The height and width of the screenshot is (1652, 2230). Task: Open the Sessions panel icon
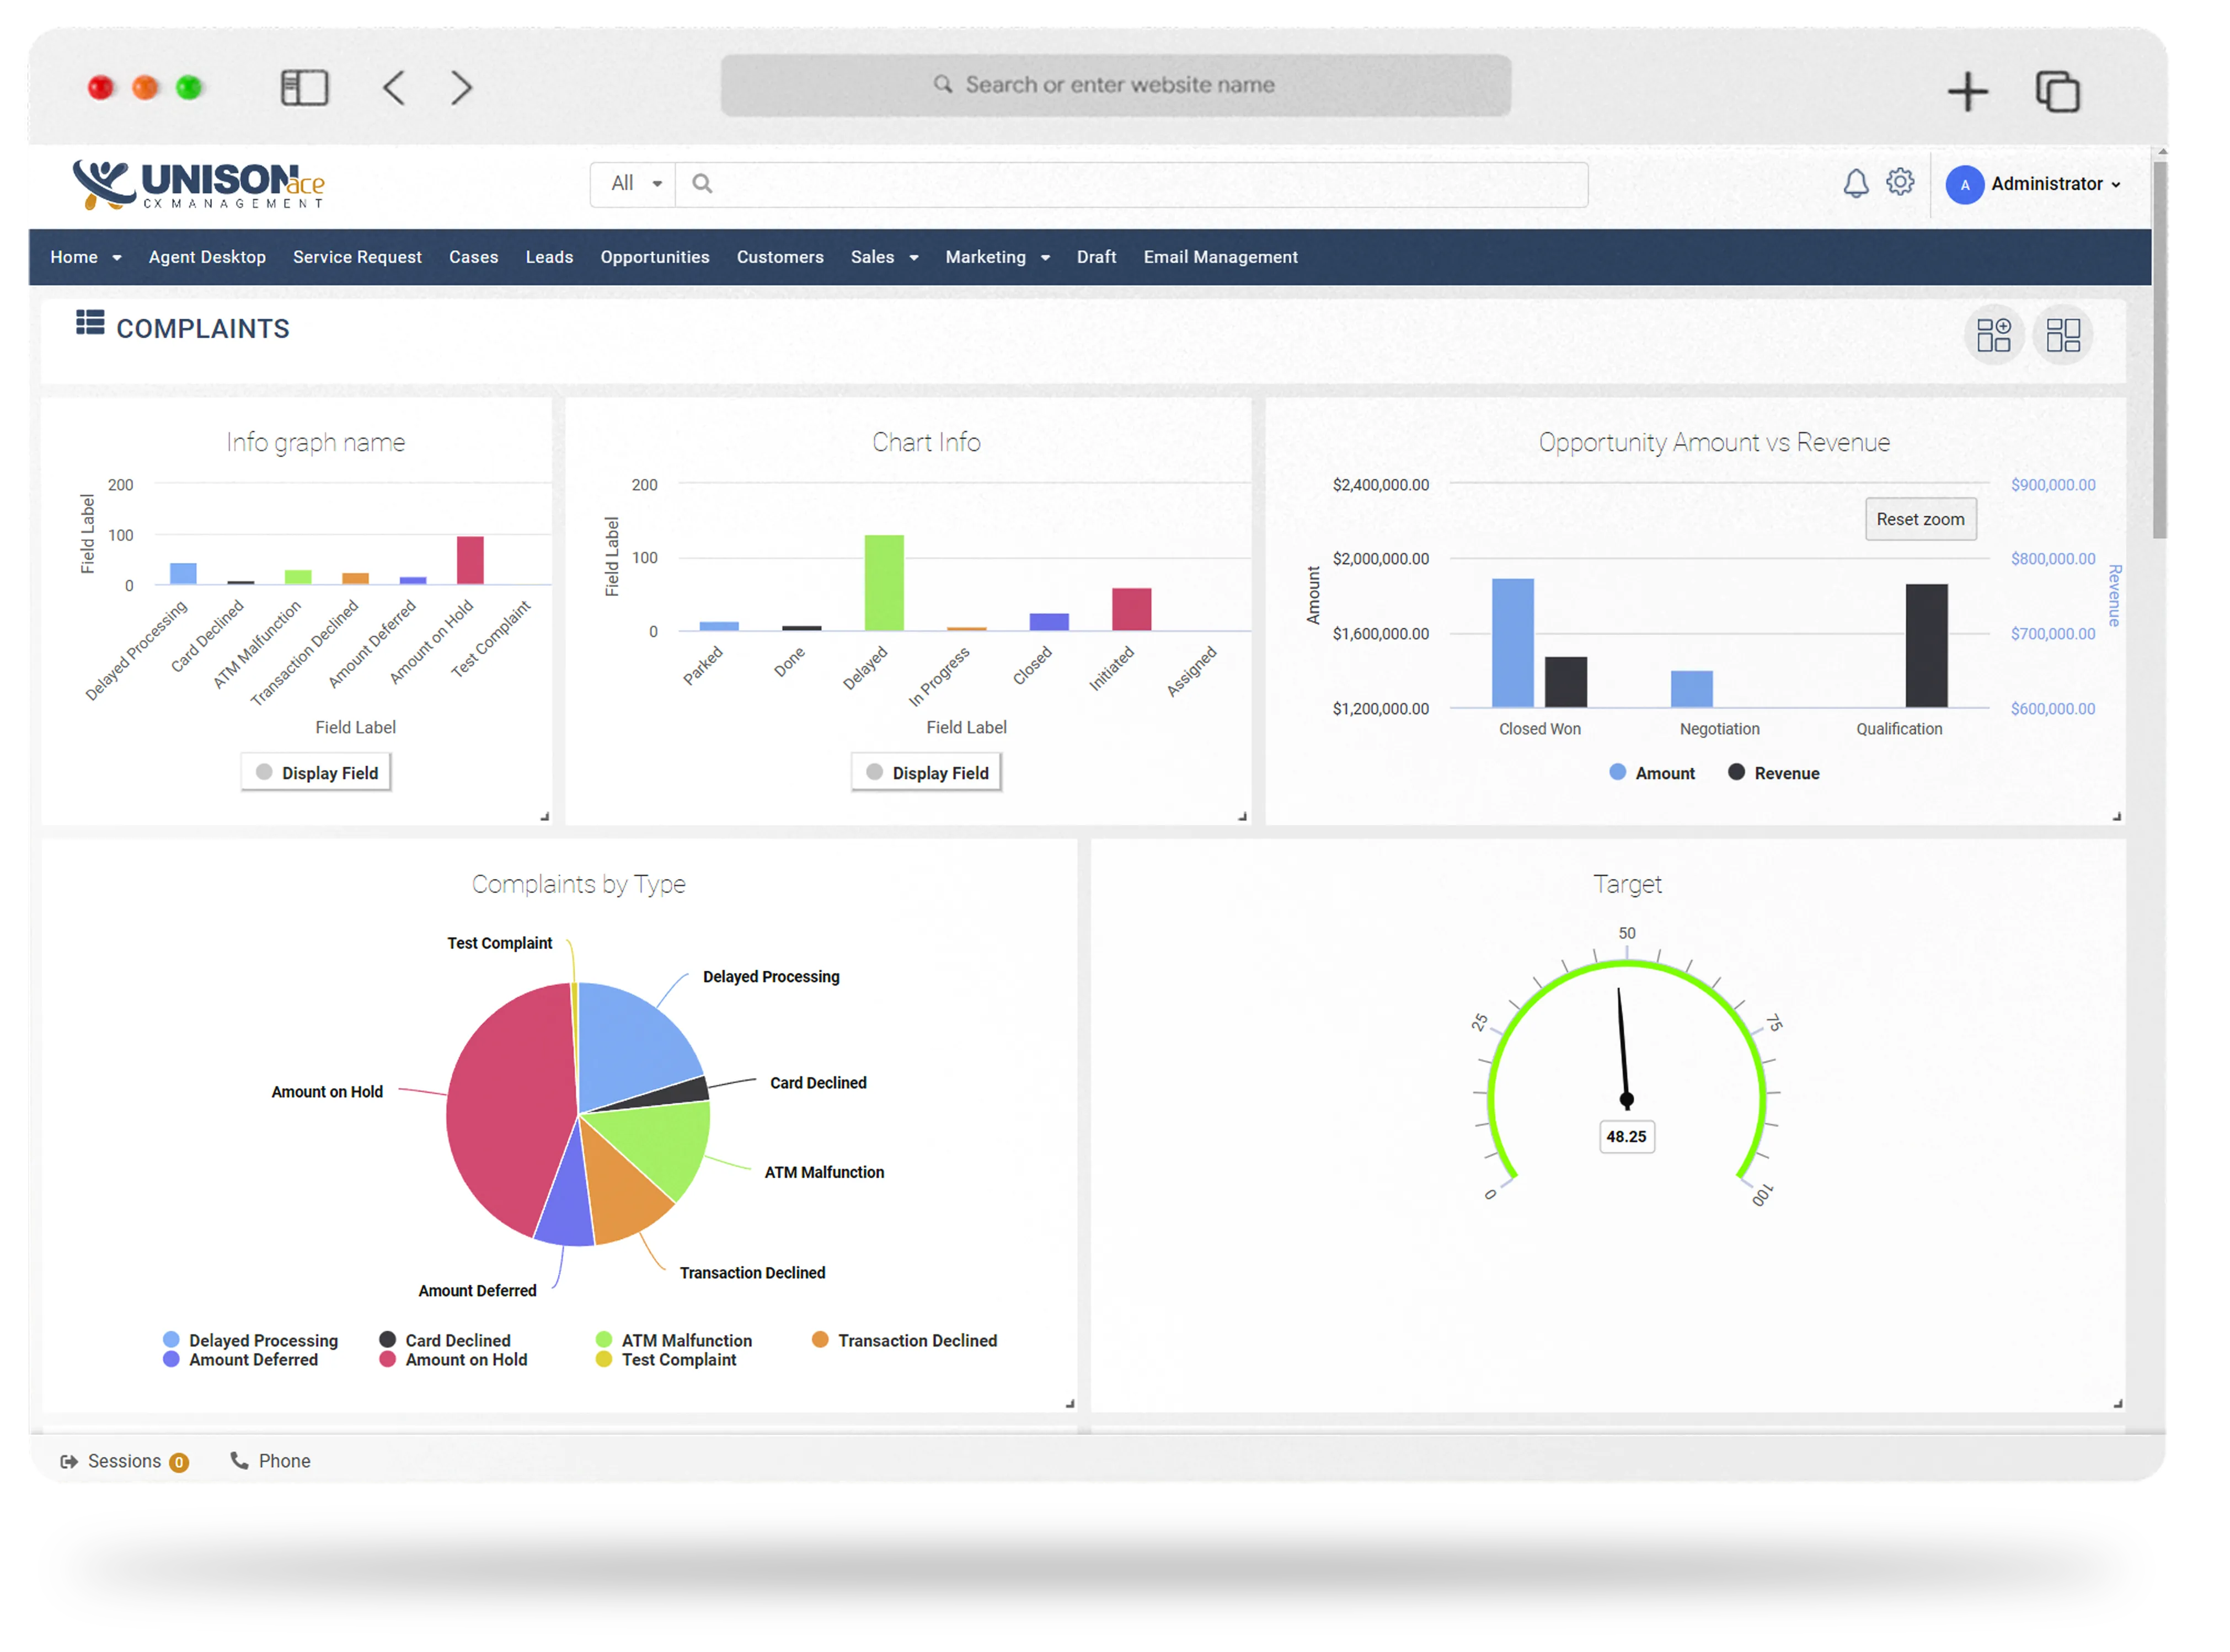tap(69, 1461)
